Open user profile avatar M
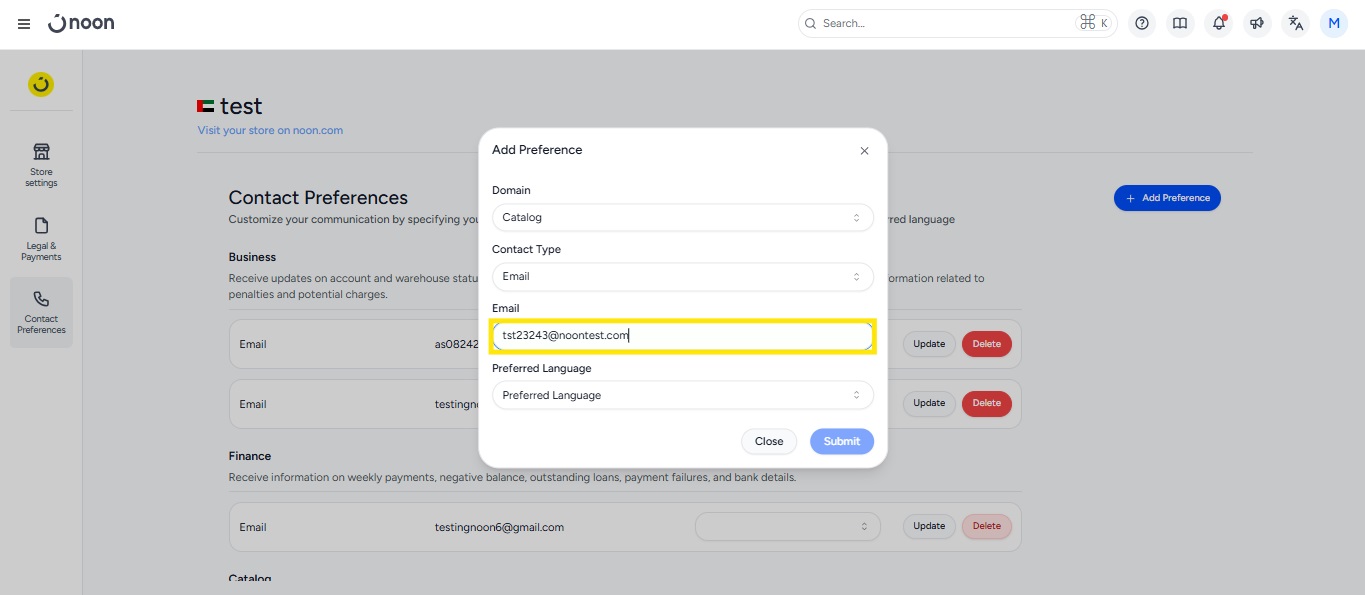 coord(1334,24)
